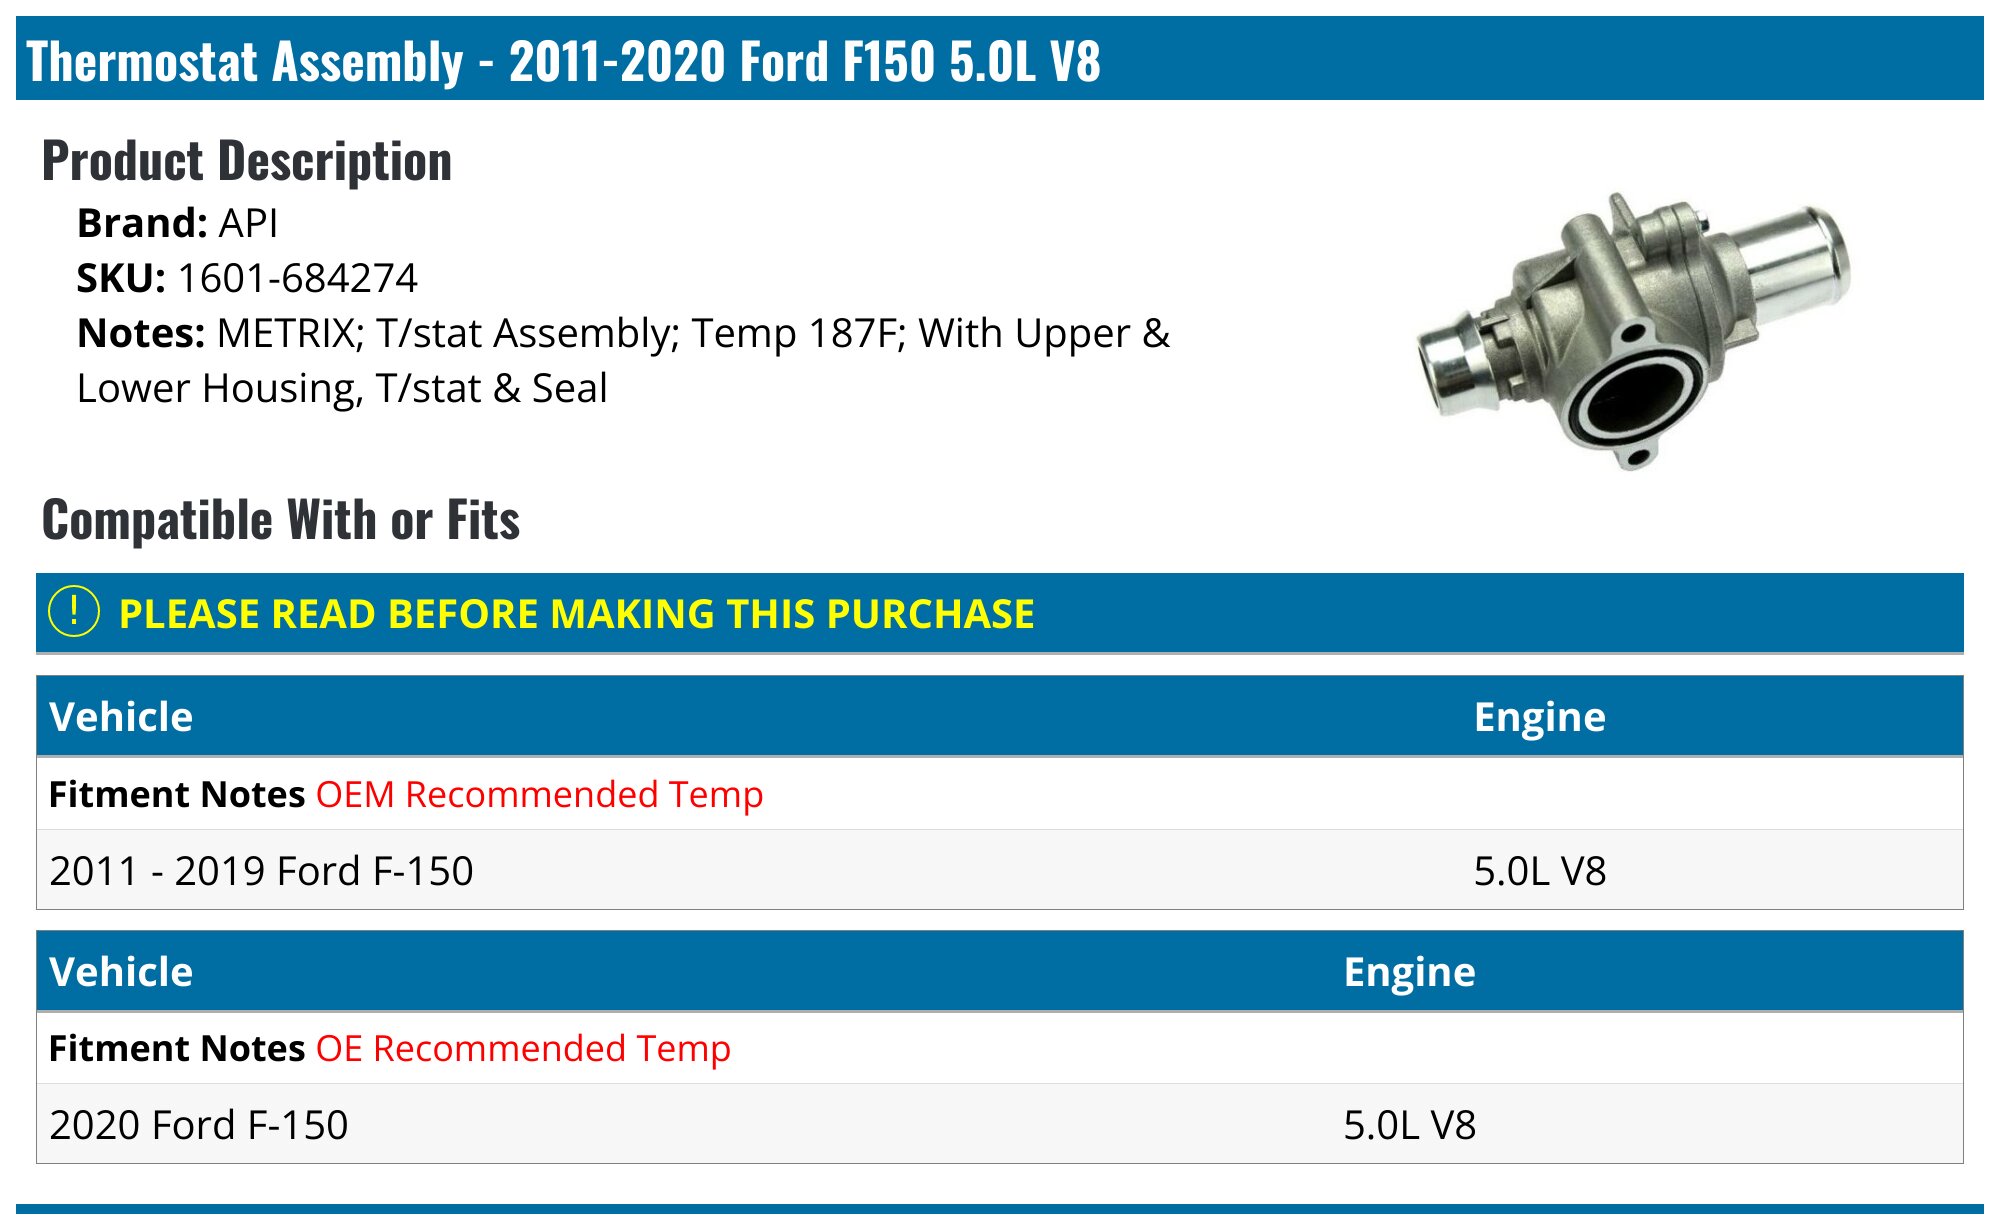Click the thermostat assembly product image
Screen dimensions: 2000x1230
[x=1633, y=331]
